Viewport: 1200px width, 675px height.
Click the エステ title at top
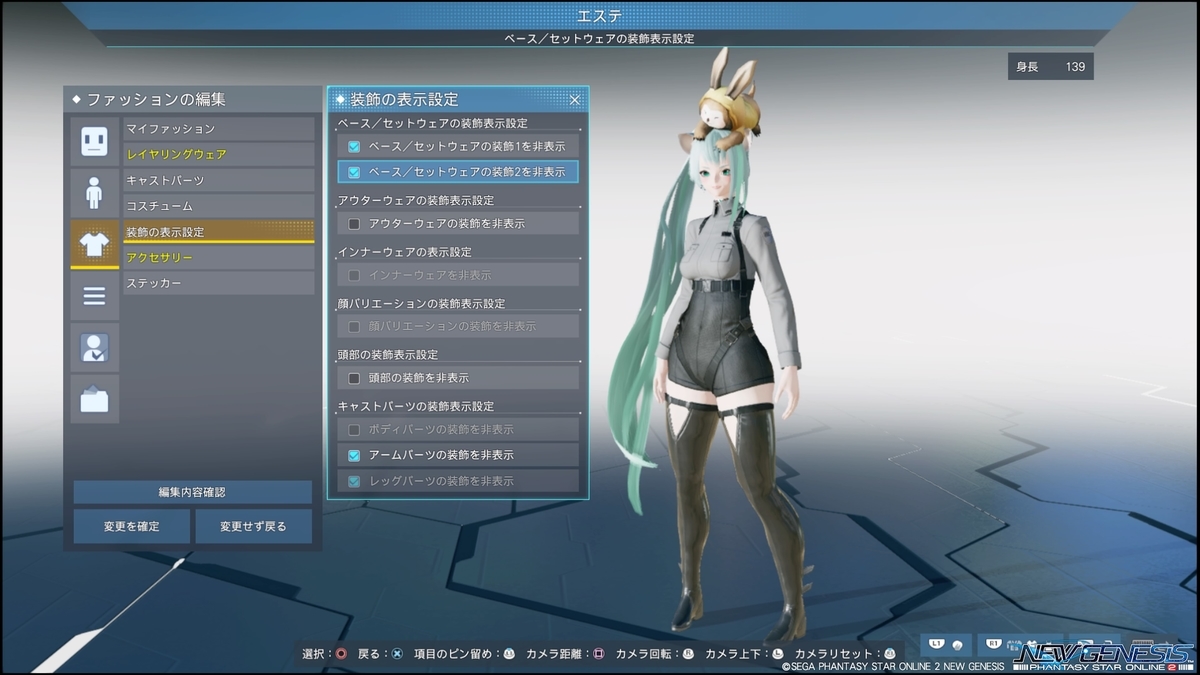coord(600,16)
